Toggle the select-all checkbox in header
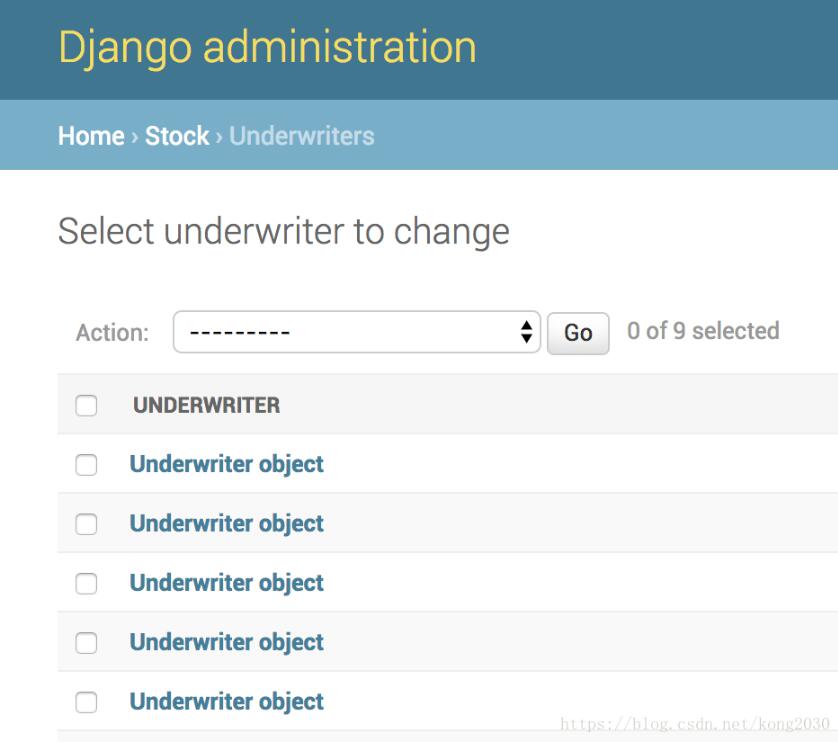 pyautogui.click(x=86, y=403)
